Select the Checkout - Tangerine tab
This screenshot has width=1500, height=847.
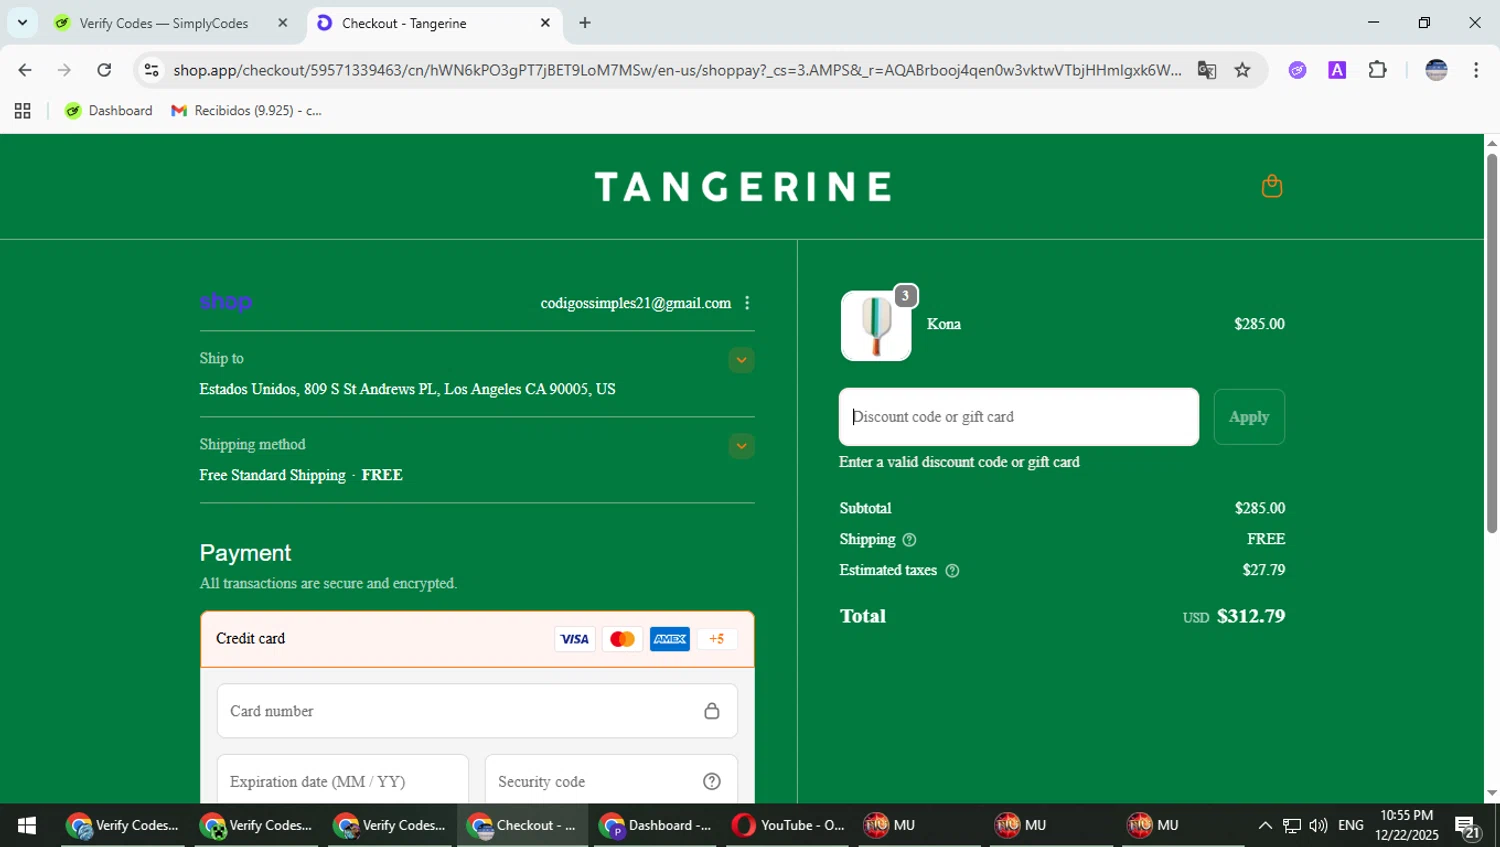(x=434, y=23)
